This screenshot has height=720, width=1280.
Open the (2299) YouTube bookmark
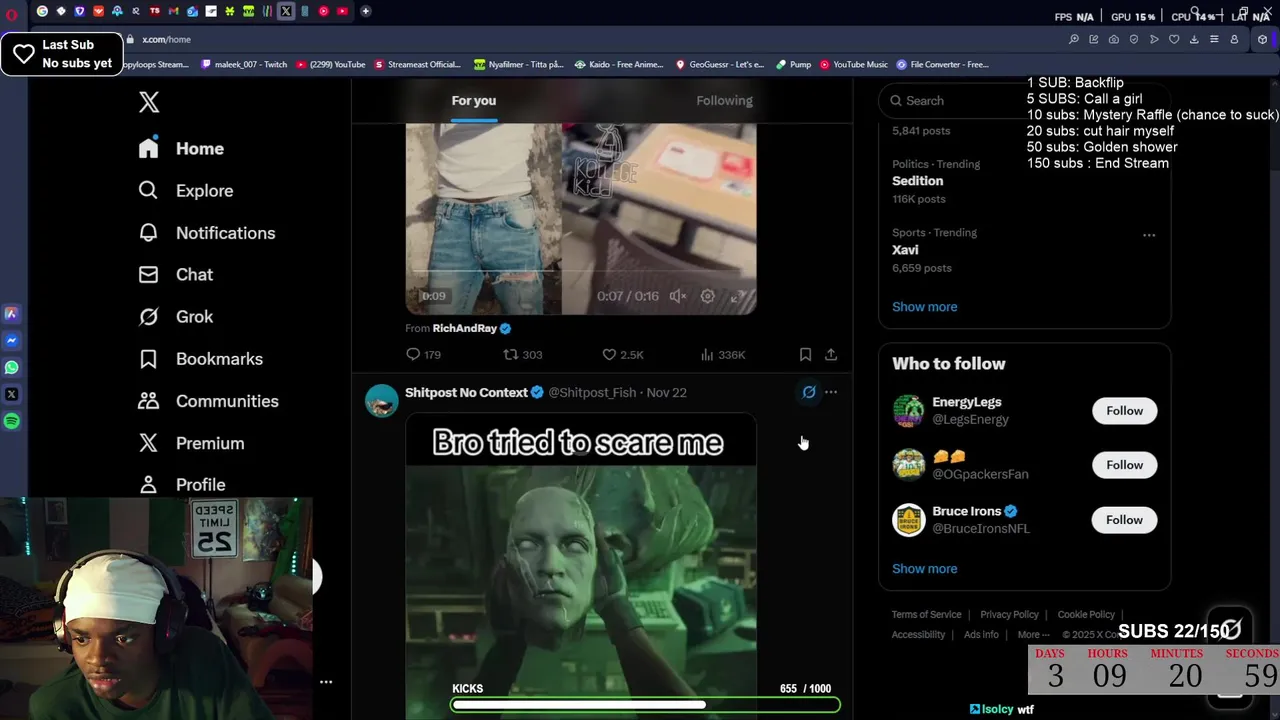[x=330, y=64]
